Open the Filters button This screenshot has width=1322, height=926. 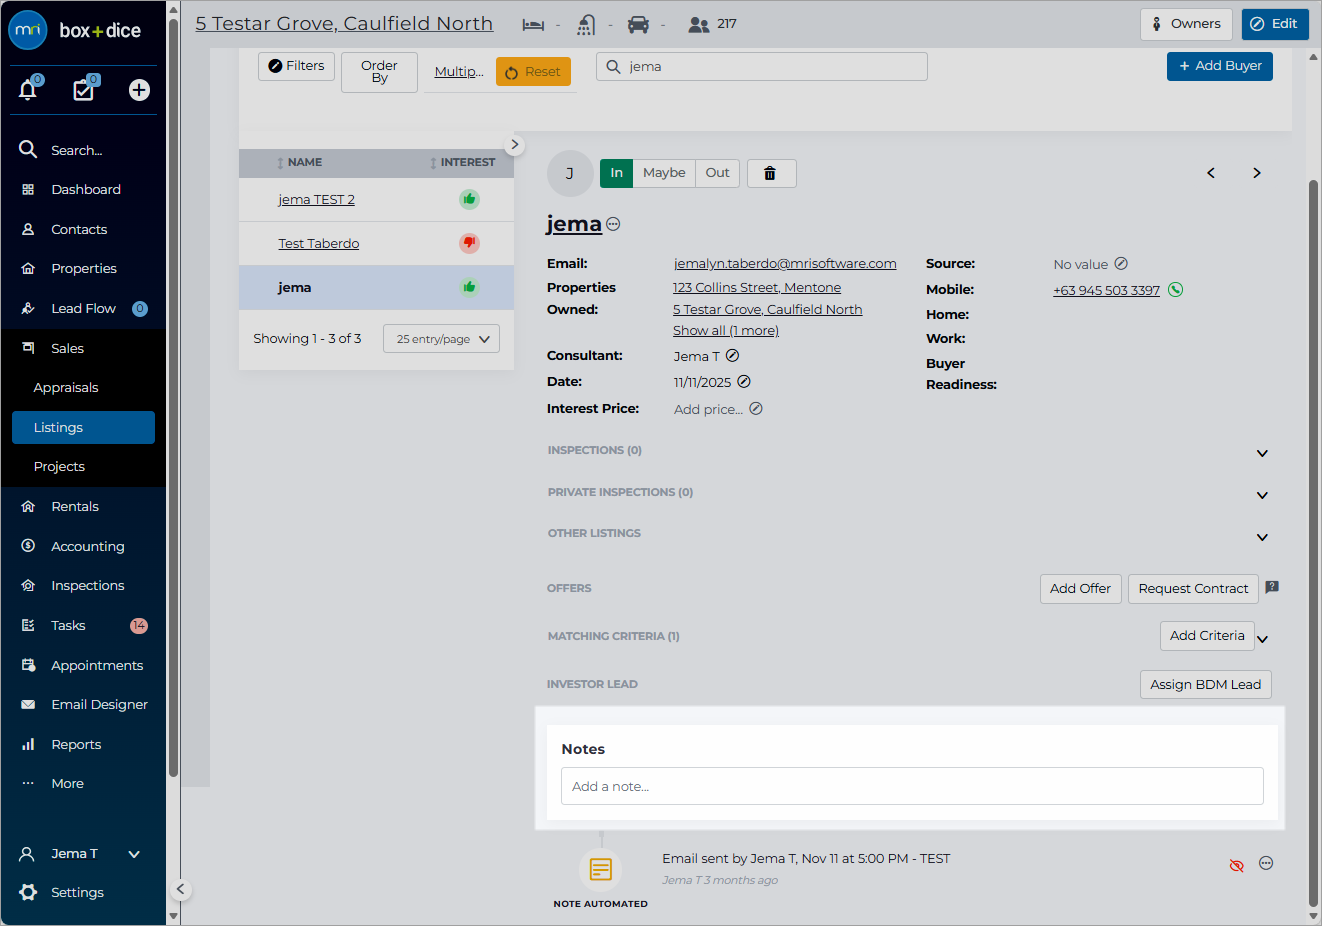(297, 66)
